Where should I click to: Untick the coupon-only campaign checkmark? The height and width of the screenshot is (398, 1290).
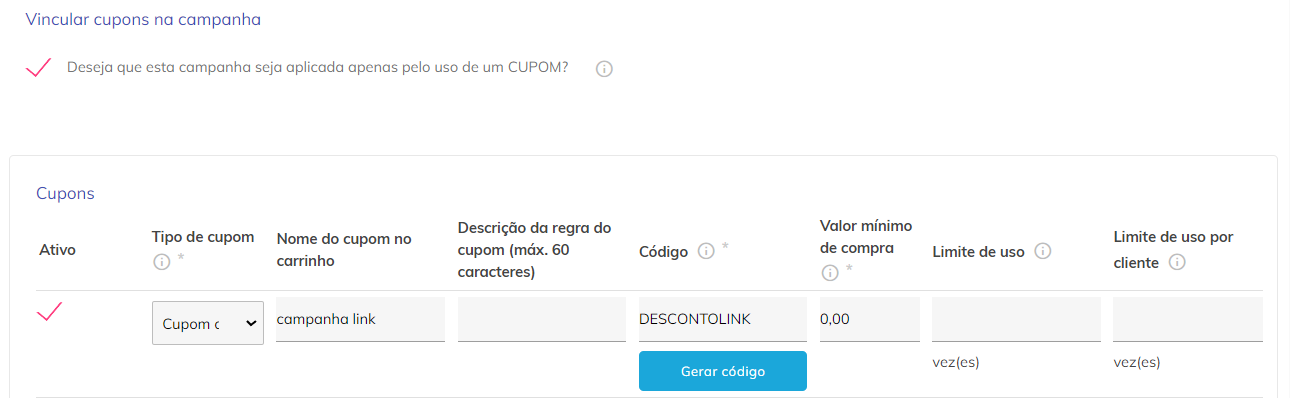38,68
